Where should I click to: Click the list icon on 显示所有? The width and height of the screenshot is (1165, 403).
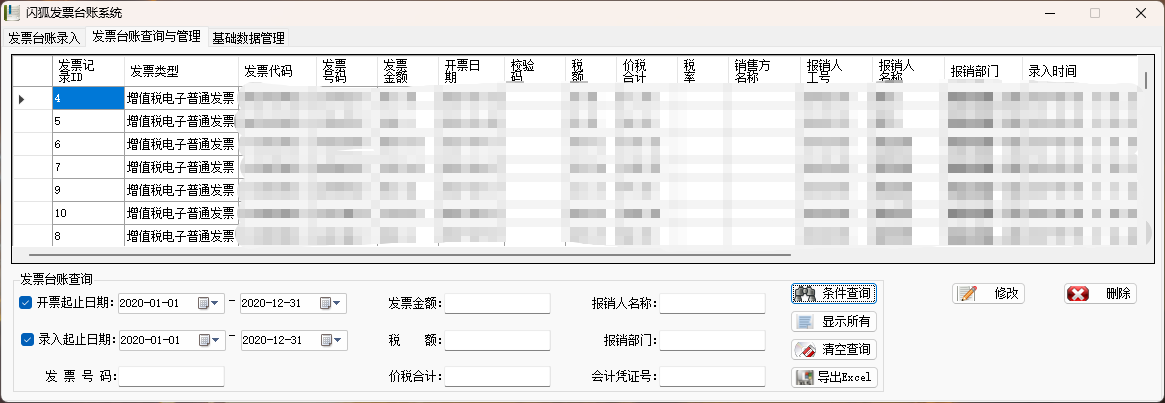[804, 322]
